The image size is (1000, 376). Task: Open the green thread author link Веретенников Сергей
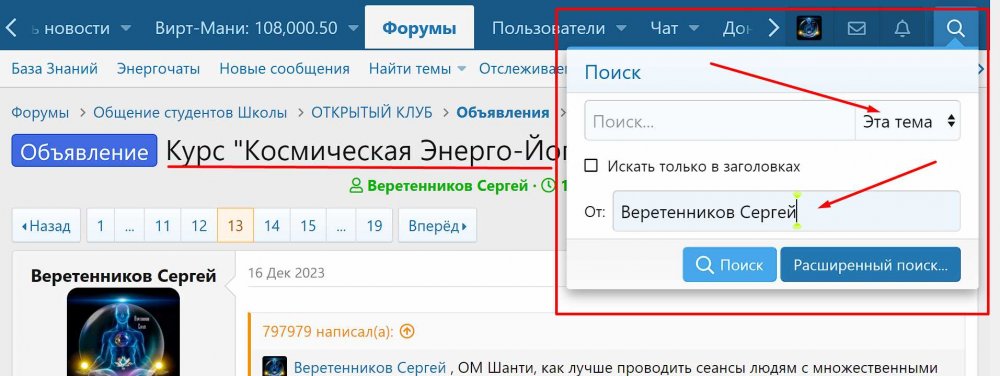tap(448, 186)
